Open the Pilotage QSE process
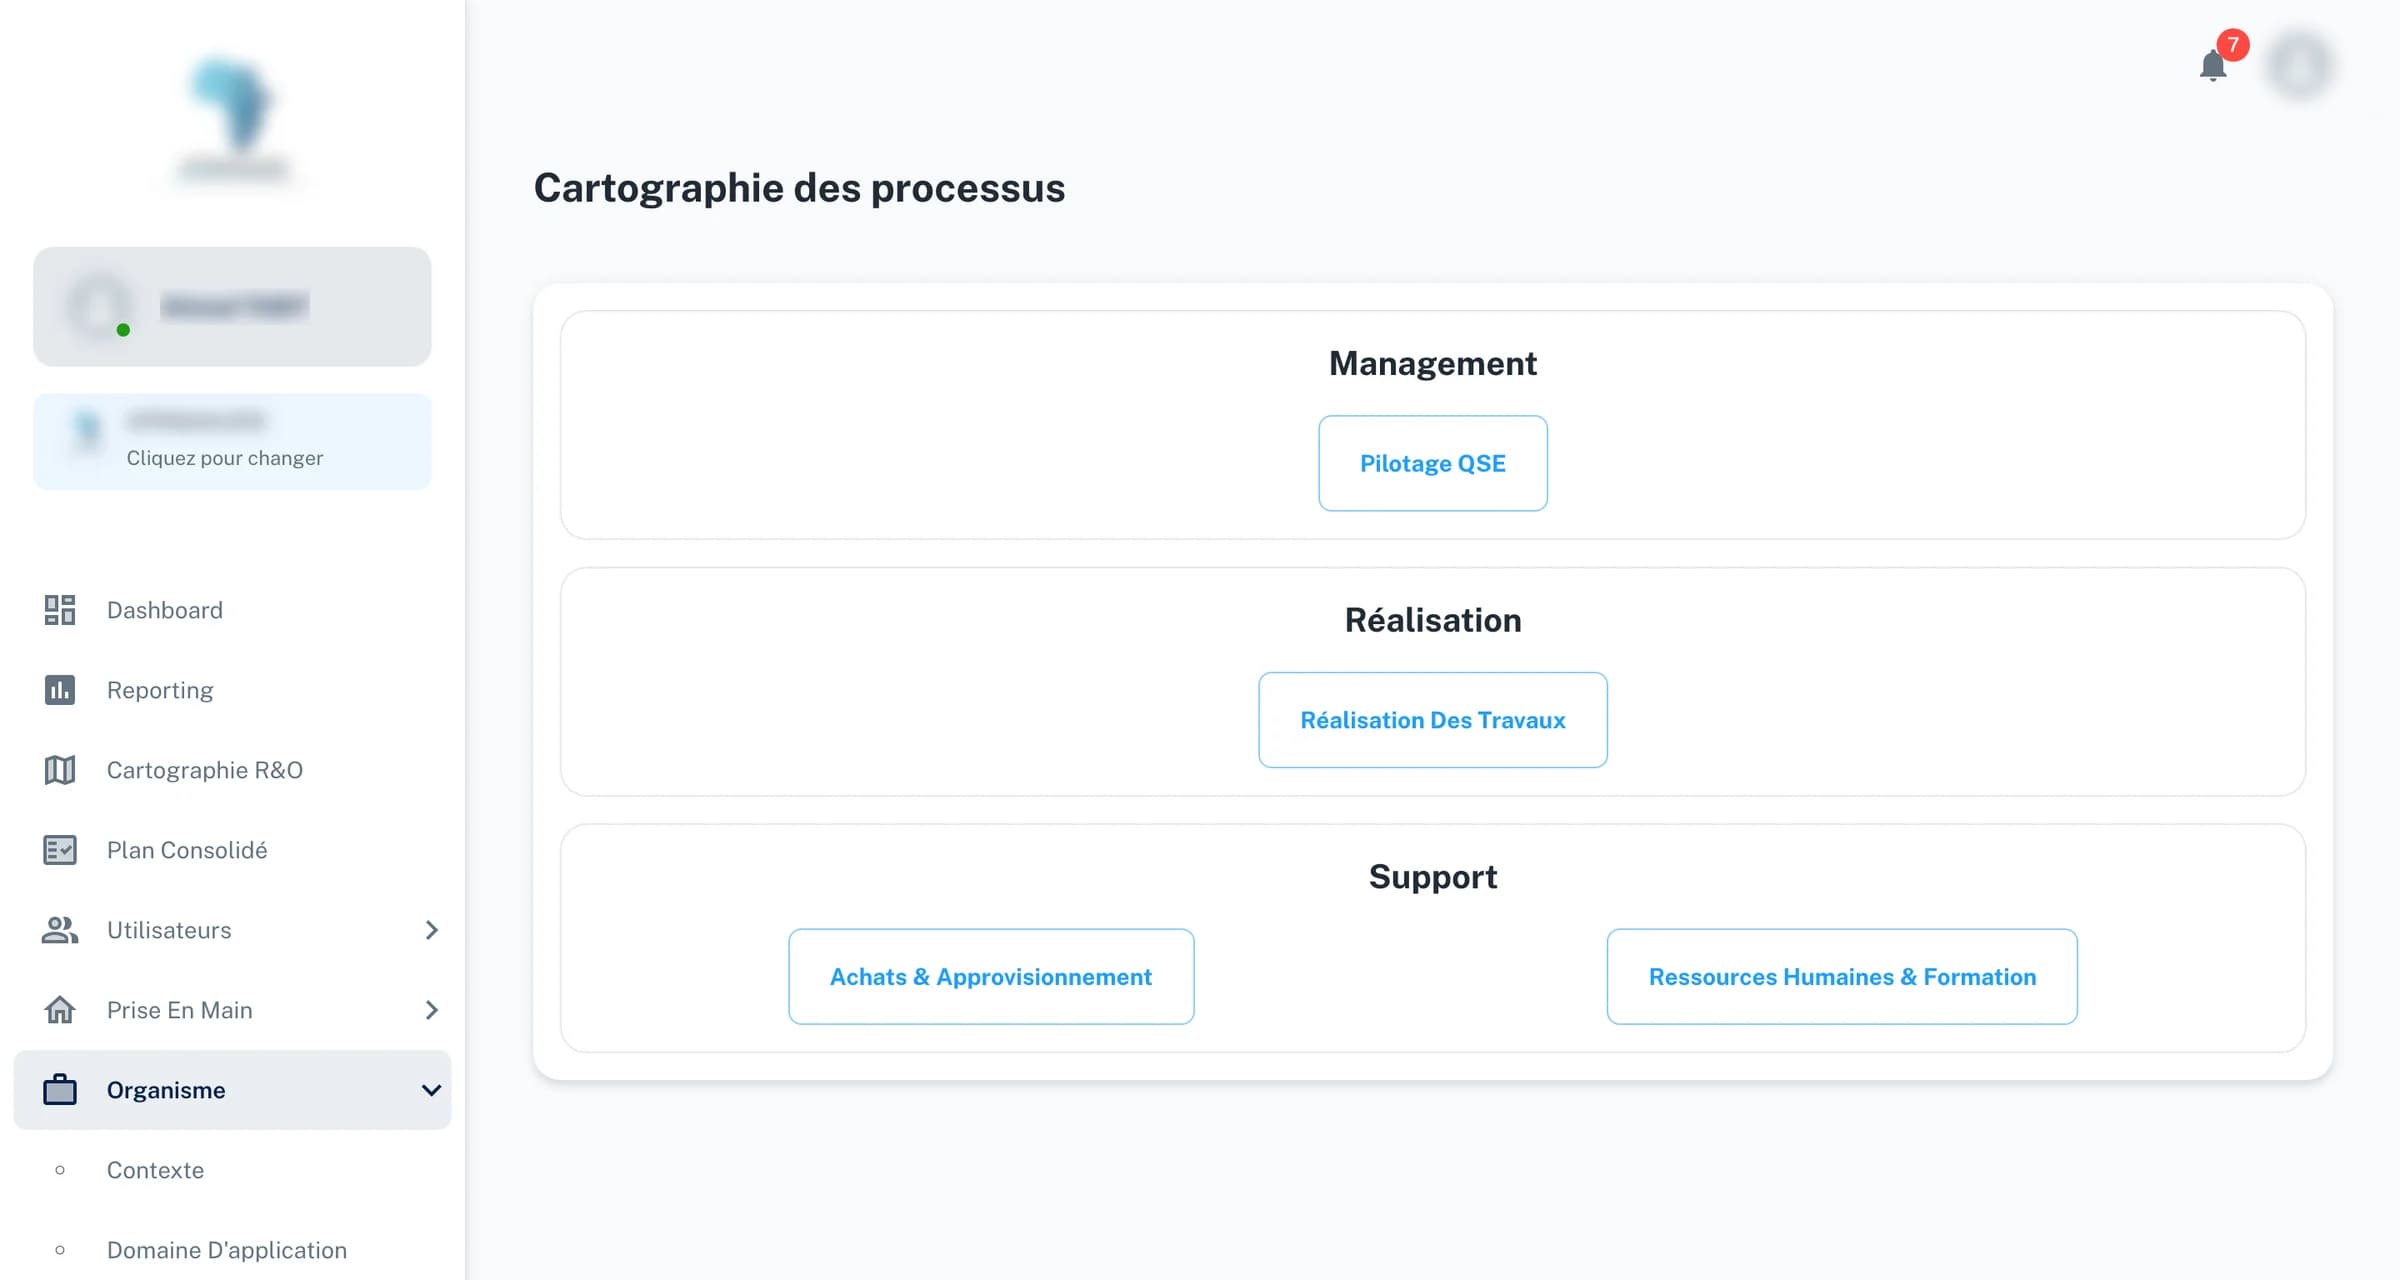The width and height of the screenshot is (2400, 1280). (1432, 463)
